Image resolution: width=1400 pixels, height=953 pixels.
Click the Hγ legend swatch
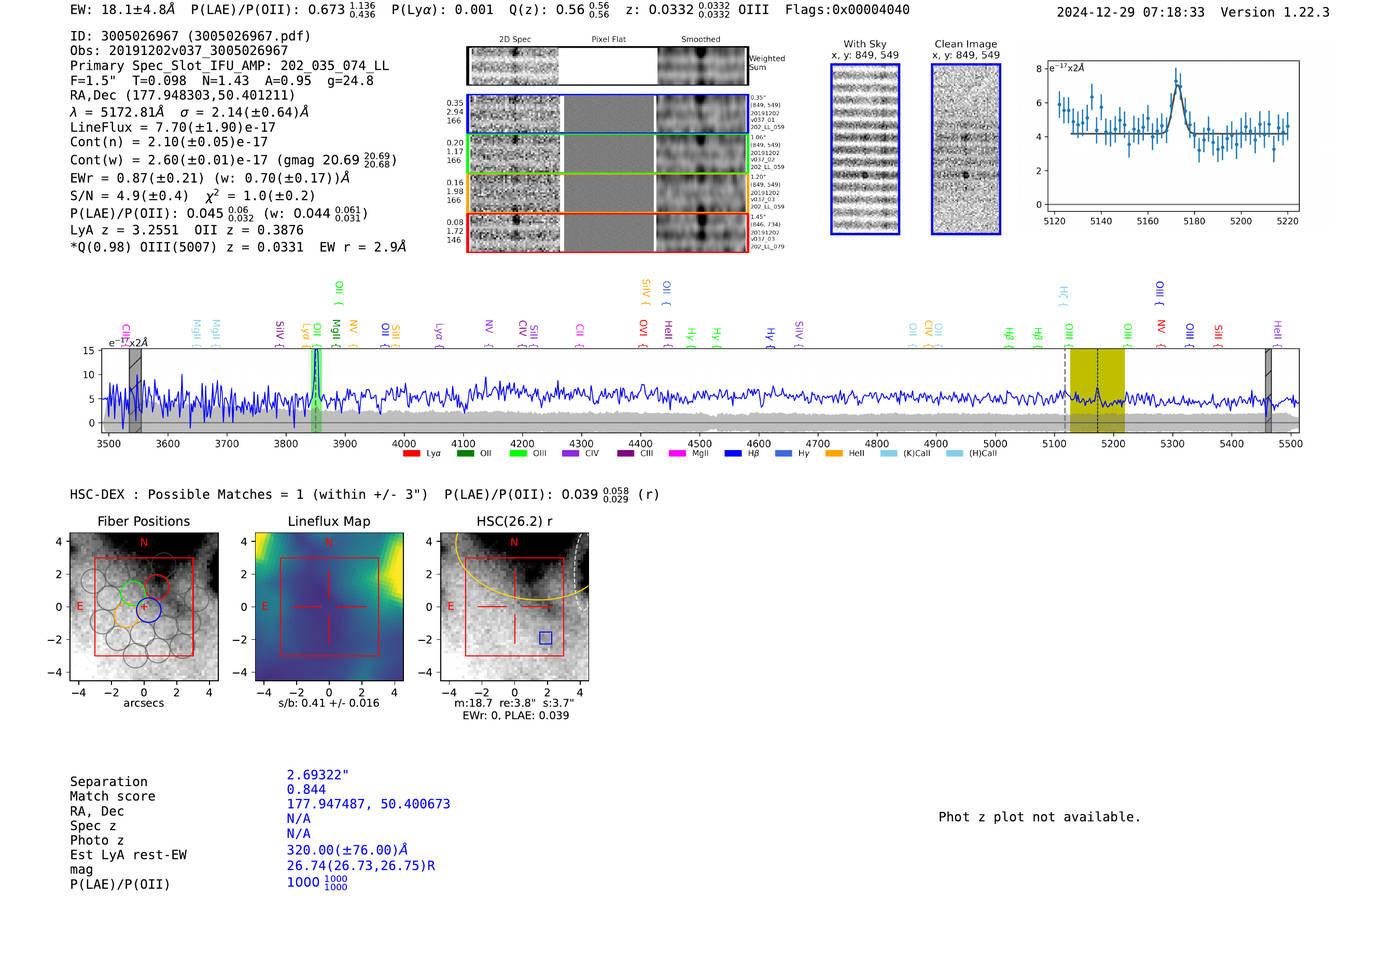783,454
